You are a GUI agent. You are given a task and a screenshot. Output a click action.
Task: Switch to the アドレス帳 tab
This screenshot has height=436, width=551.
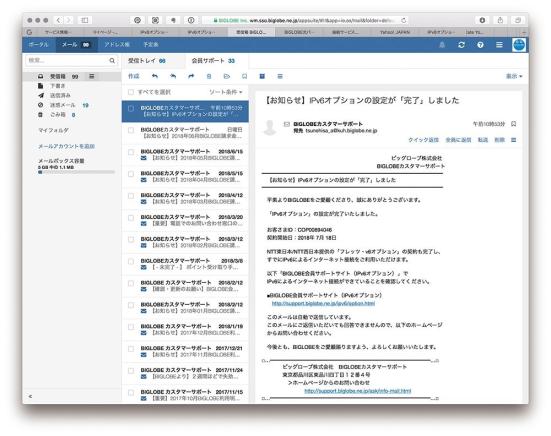point(117,45)
